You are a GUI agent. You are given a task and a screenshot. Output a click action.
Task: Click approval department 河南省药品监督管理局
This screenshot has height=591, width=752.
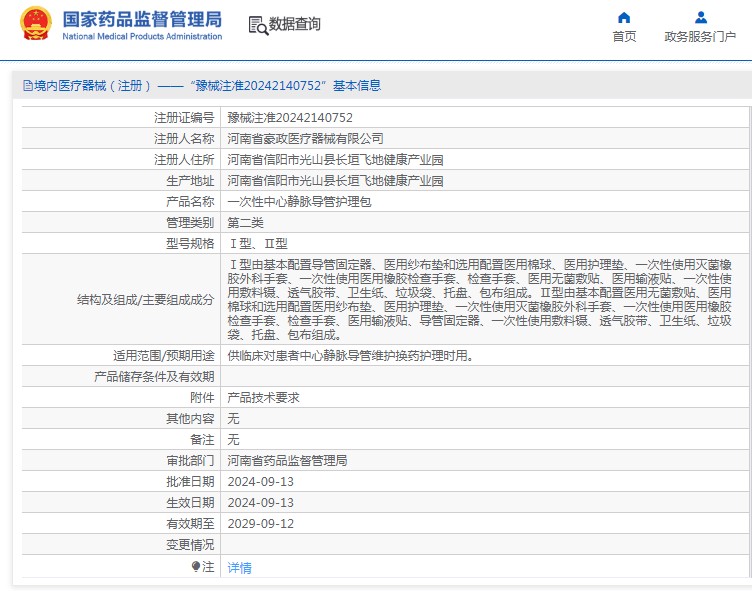(287, 460)
